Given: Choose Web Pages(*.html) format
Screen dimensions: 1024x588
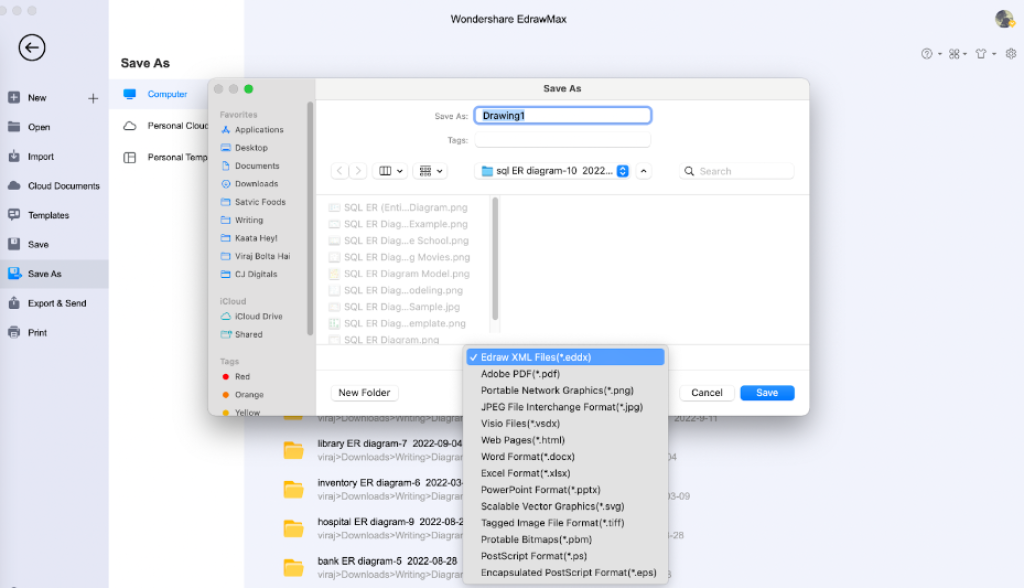Looking at the screenshot, I should pyautogui.click(x=566, y=440).
